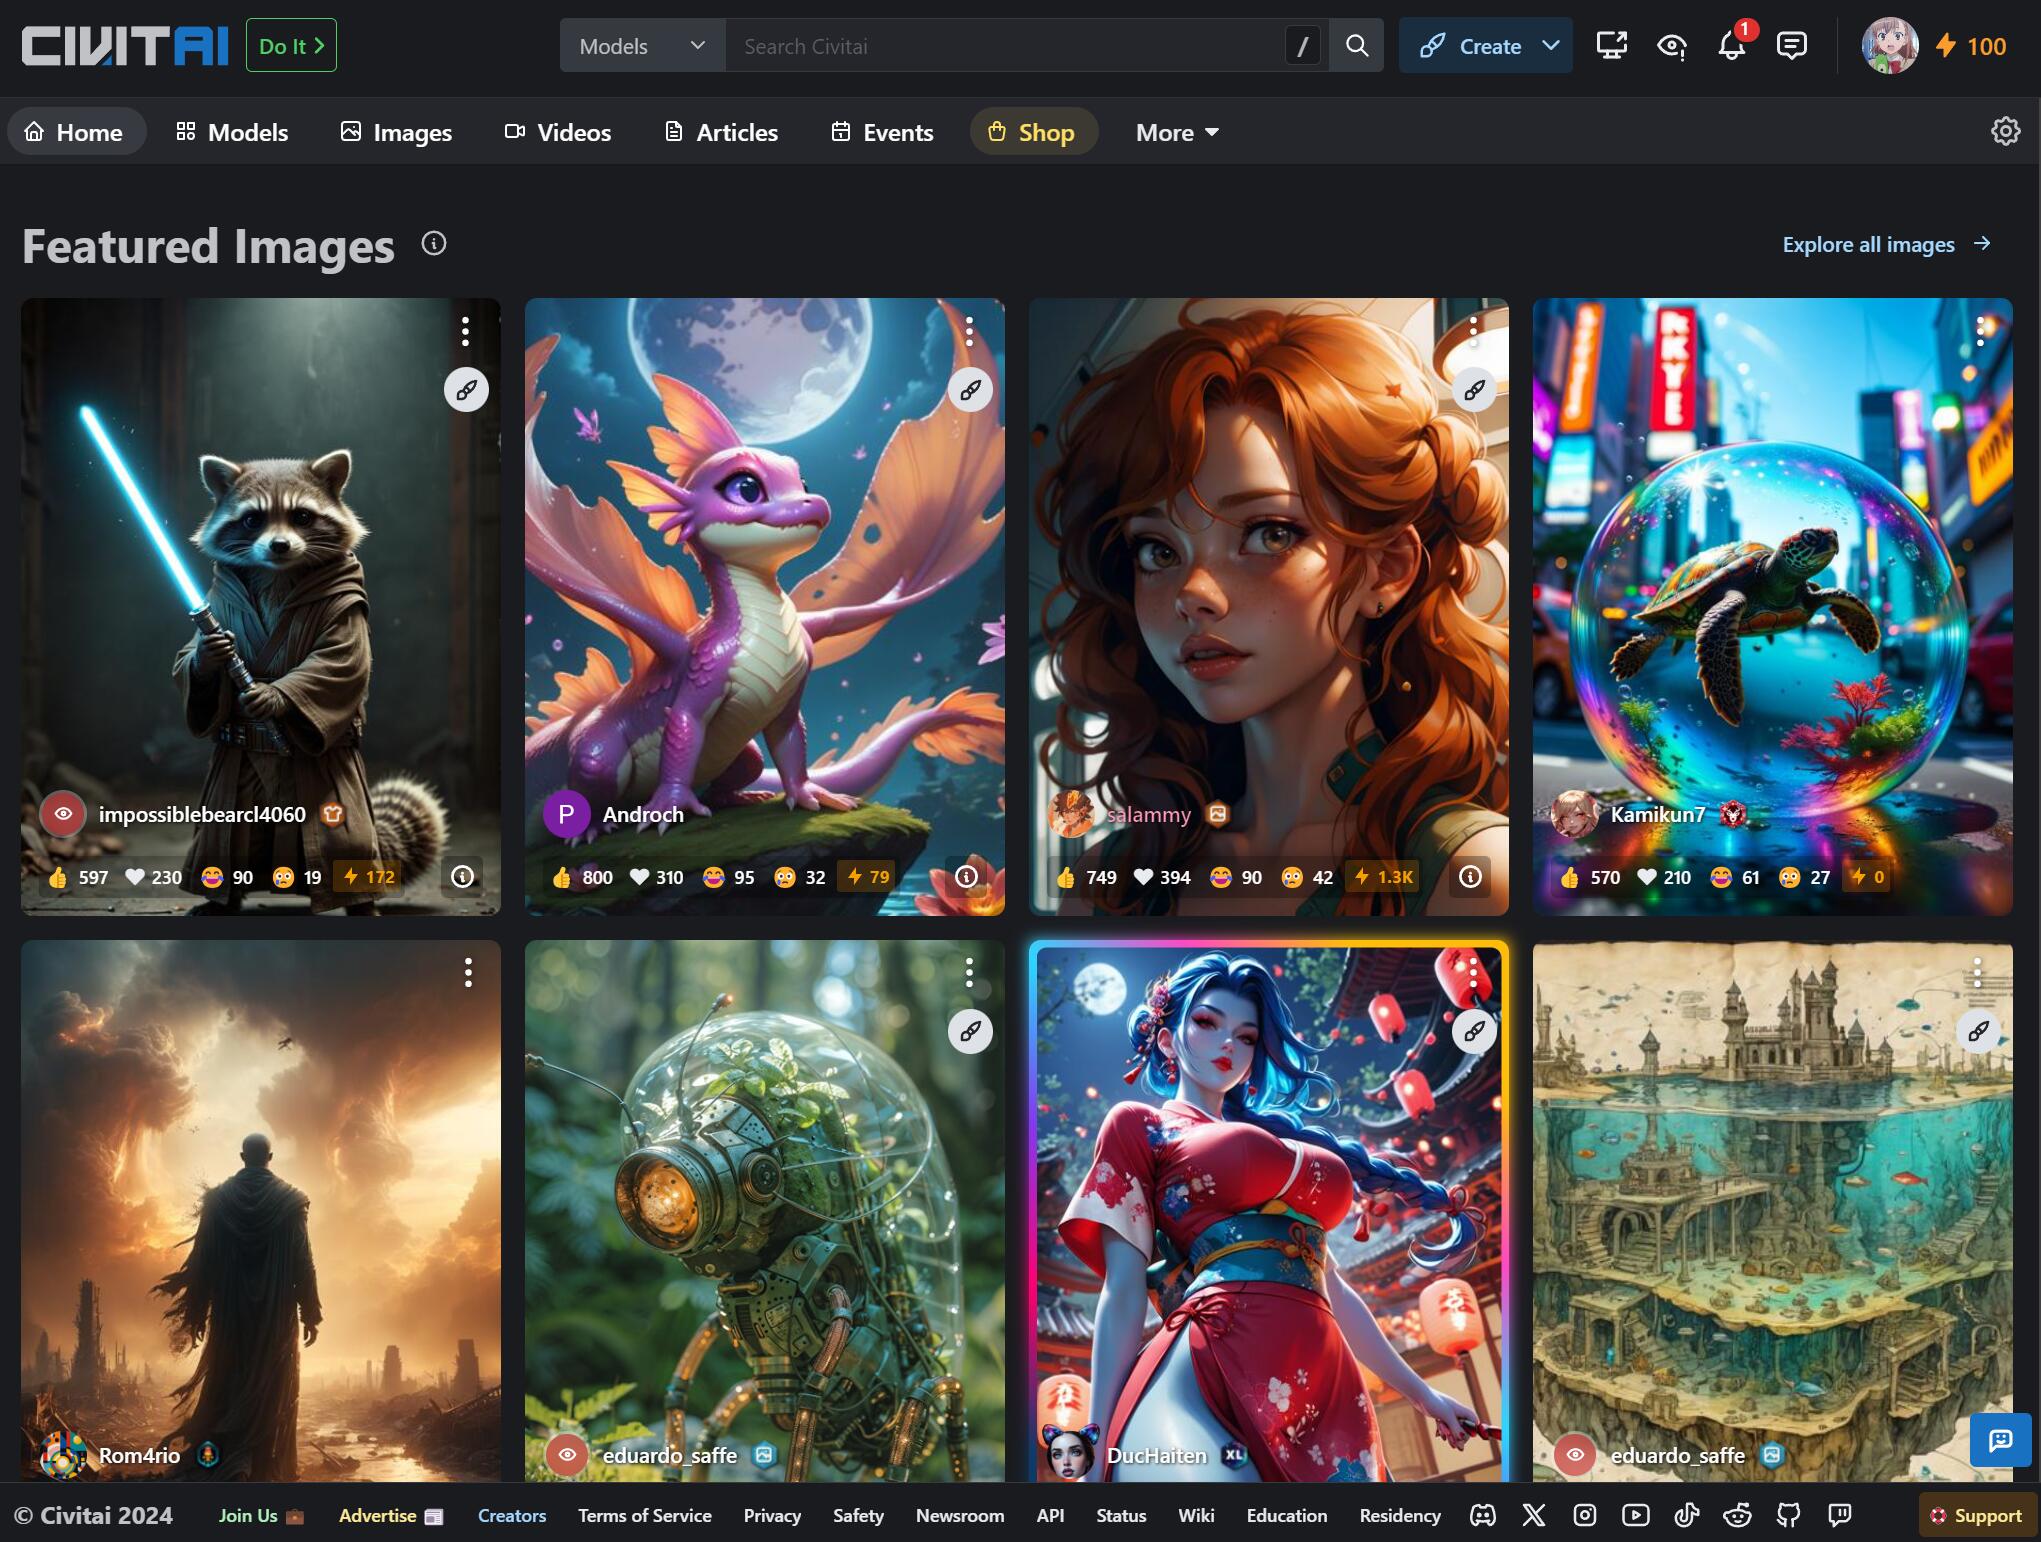Add laugh reaction on salammy's image
The image size is (2041, 1542).
tap(1235, 877)
